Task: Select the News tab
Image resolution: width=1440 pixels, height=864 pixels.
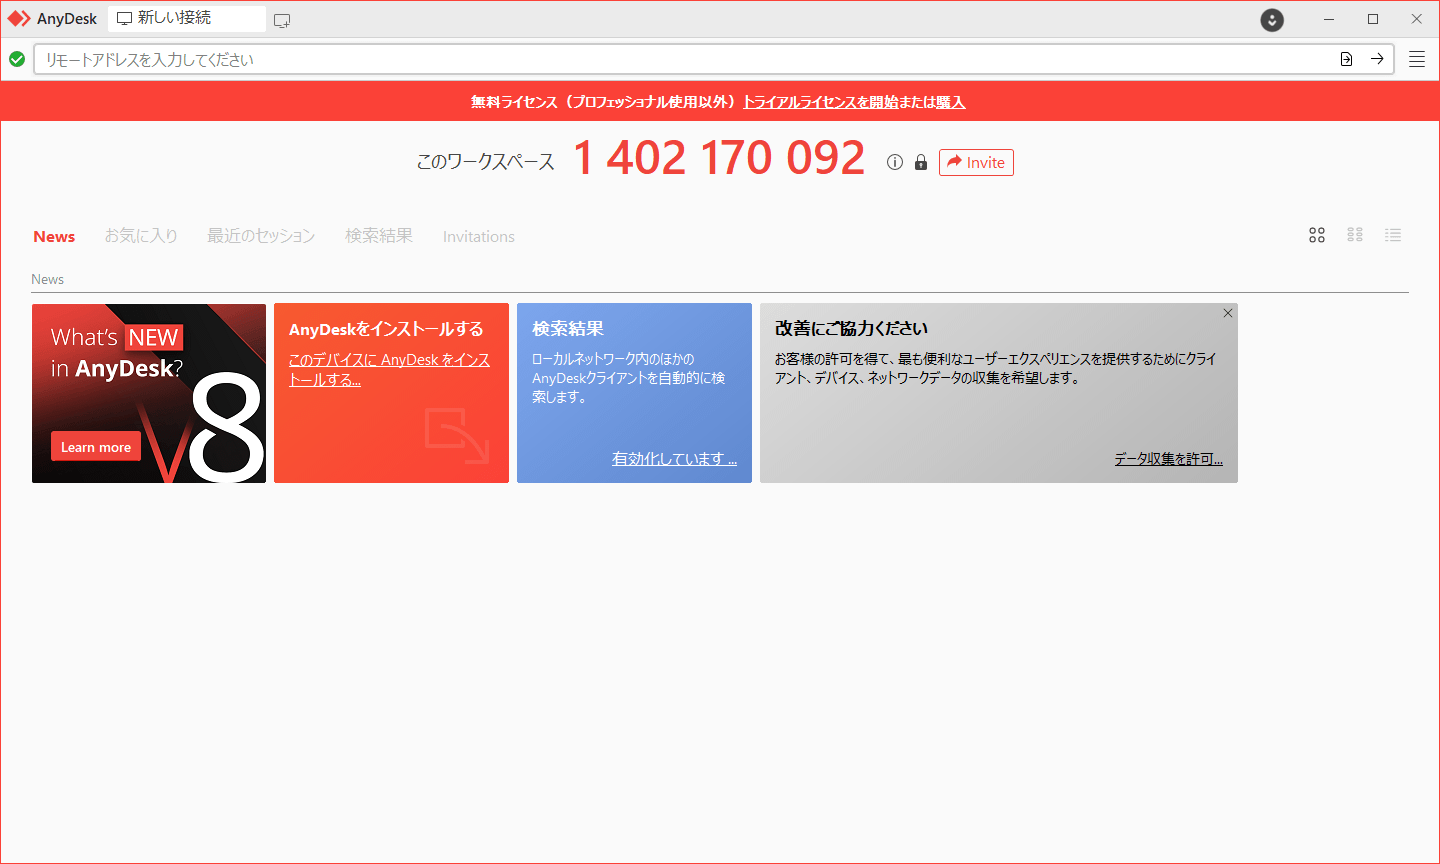Action: [54, 236]
